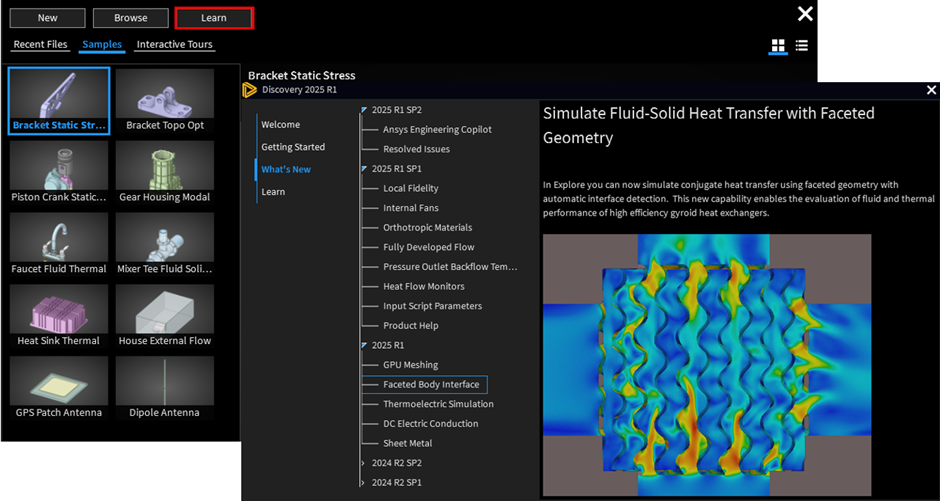Image resolution: width=940 pixels, height=501 pixels.
Task: Open GPS Patch Antenna sample
Action: point(59,388)
